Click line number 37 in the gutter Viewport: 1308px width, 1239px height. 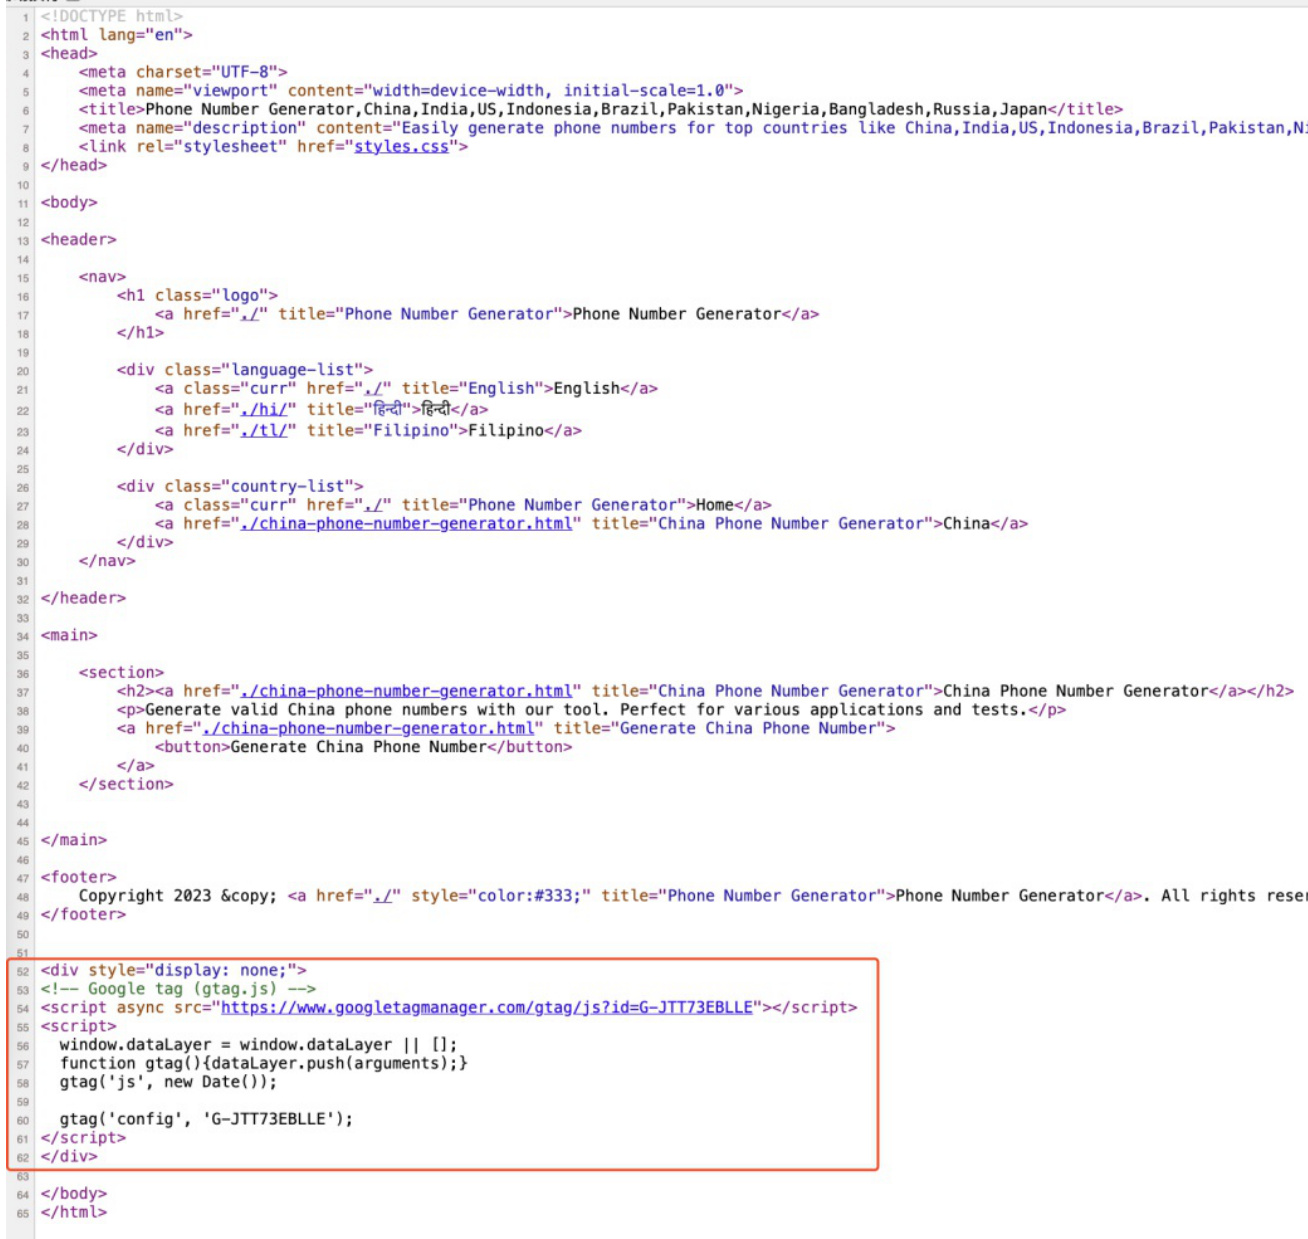(x=22, y=692)
